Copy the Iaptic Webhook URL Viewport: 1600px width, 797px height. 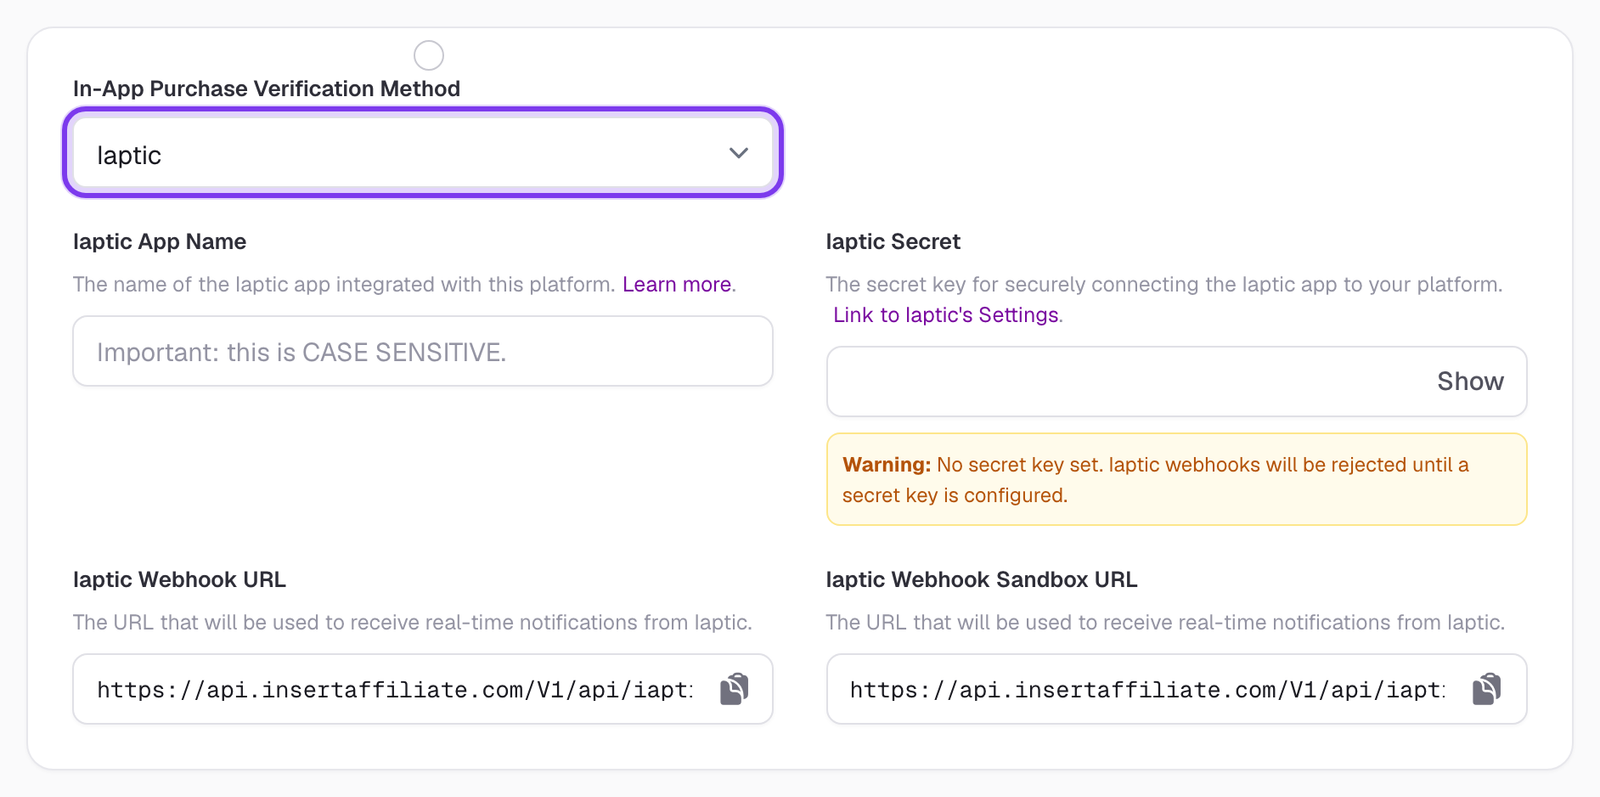click(735, 689)
